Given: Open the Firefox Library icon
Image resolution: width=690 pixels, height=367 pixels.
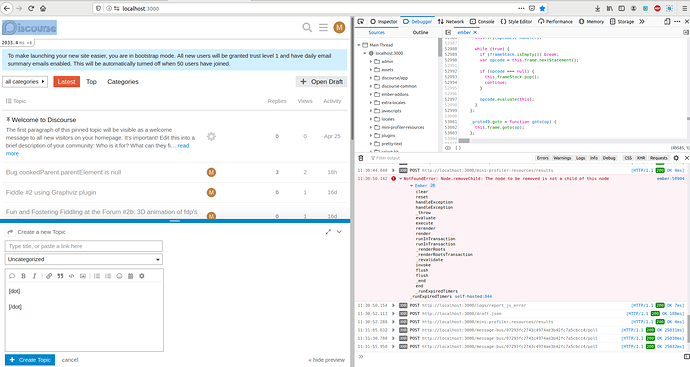Looking at the screenshot, I should (609, 8).
